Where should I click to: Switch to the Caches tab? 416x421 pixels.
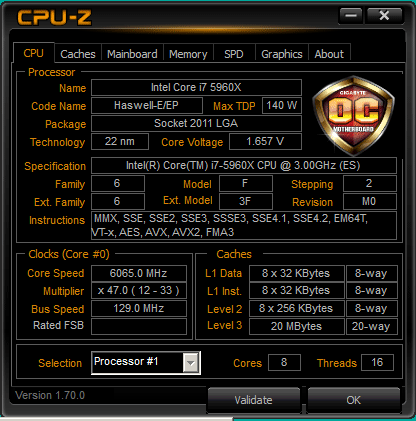[x=78, y=54]
